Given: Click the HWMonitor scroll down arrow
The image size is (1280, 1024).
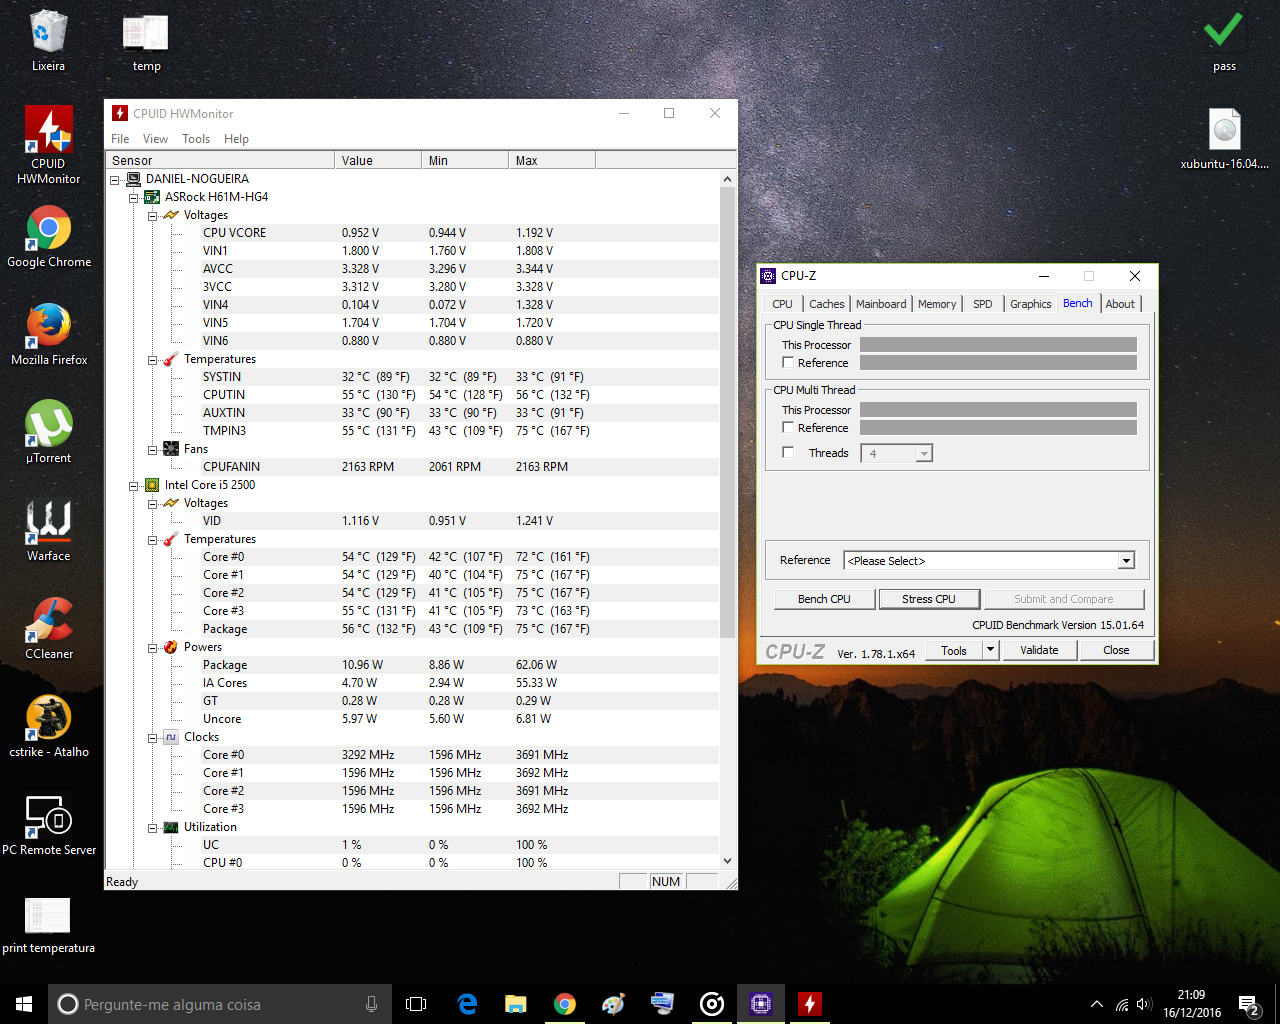Looking at the screenshot, I should (x=727, y=861).
